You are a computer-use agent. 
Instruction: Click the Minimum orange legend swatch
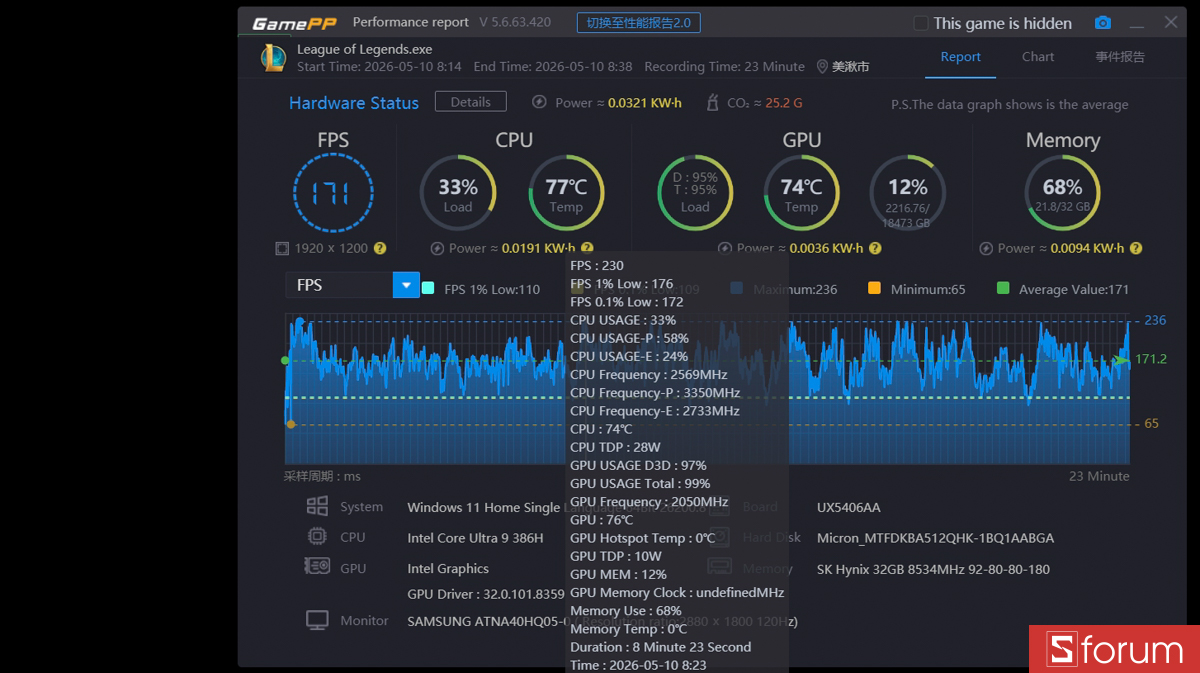pyautogui.click(x=874, y=288)
